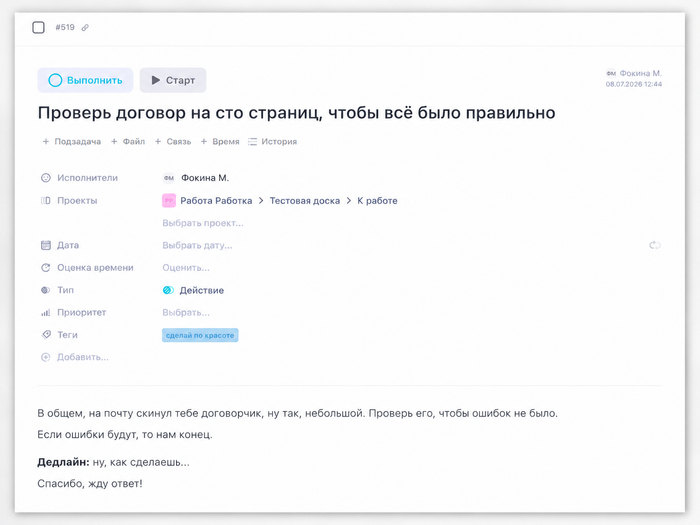Click the Проекты board icon
The width and height of the screenshot is (700, 525).
click(x=46, y=200)
